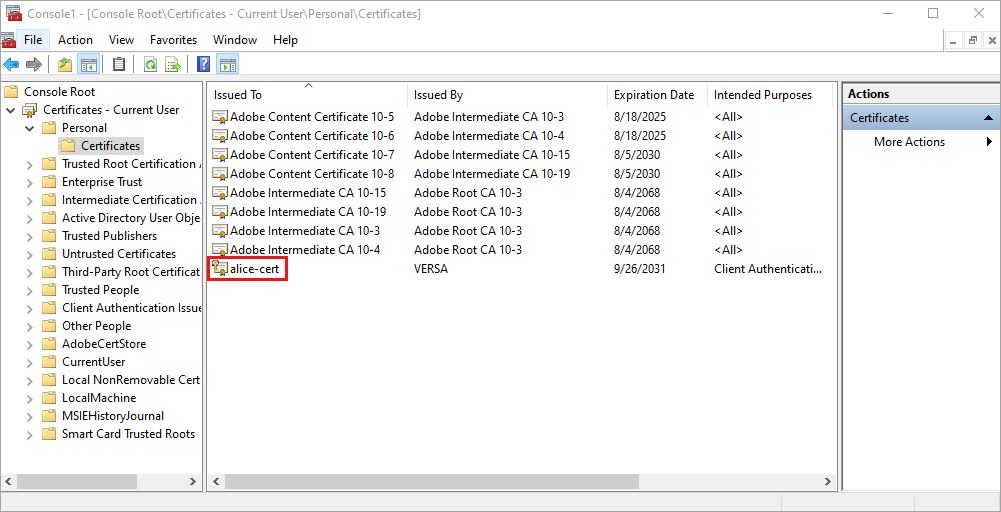This screenshot has height=512, width=1001.
Task: Open the More Actions submenu arrow
Action: point(990,142)
